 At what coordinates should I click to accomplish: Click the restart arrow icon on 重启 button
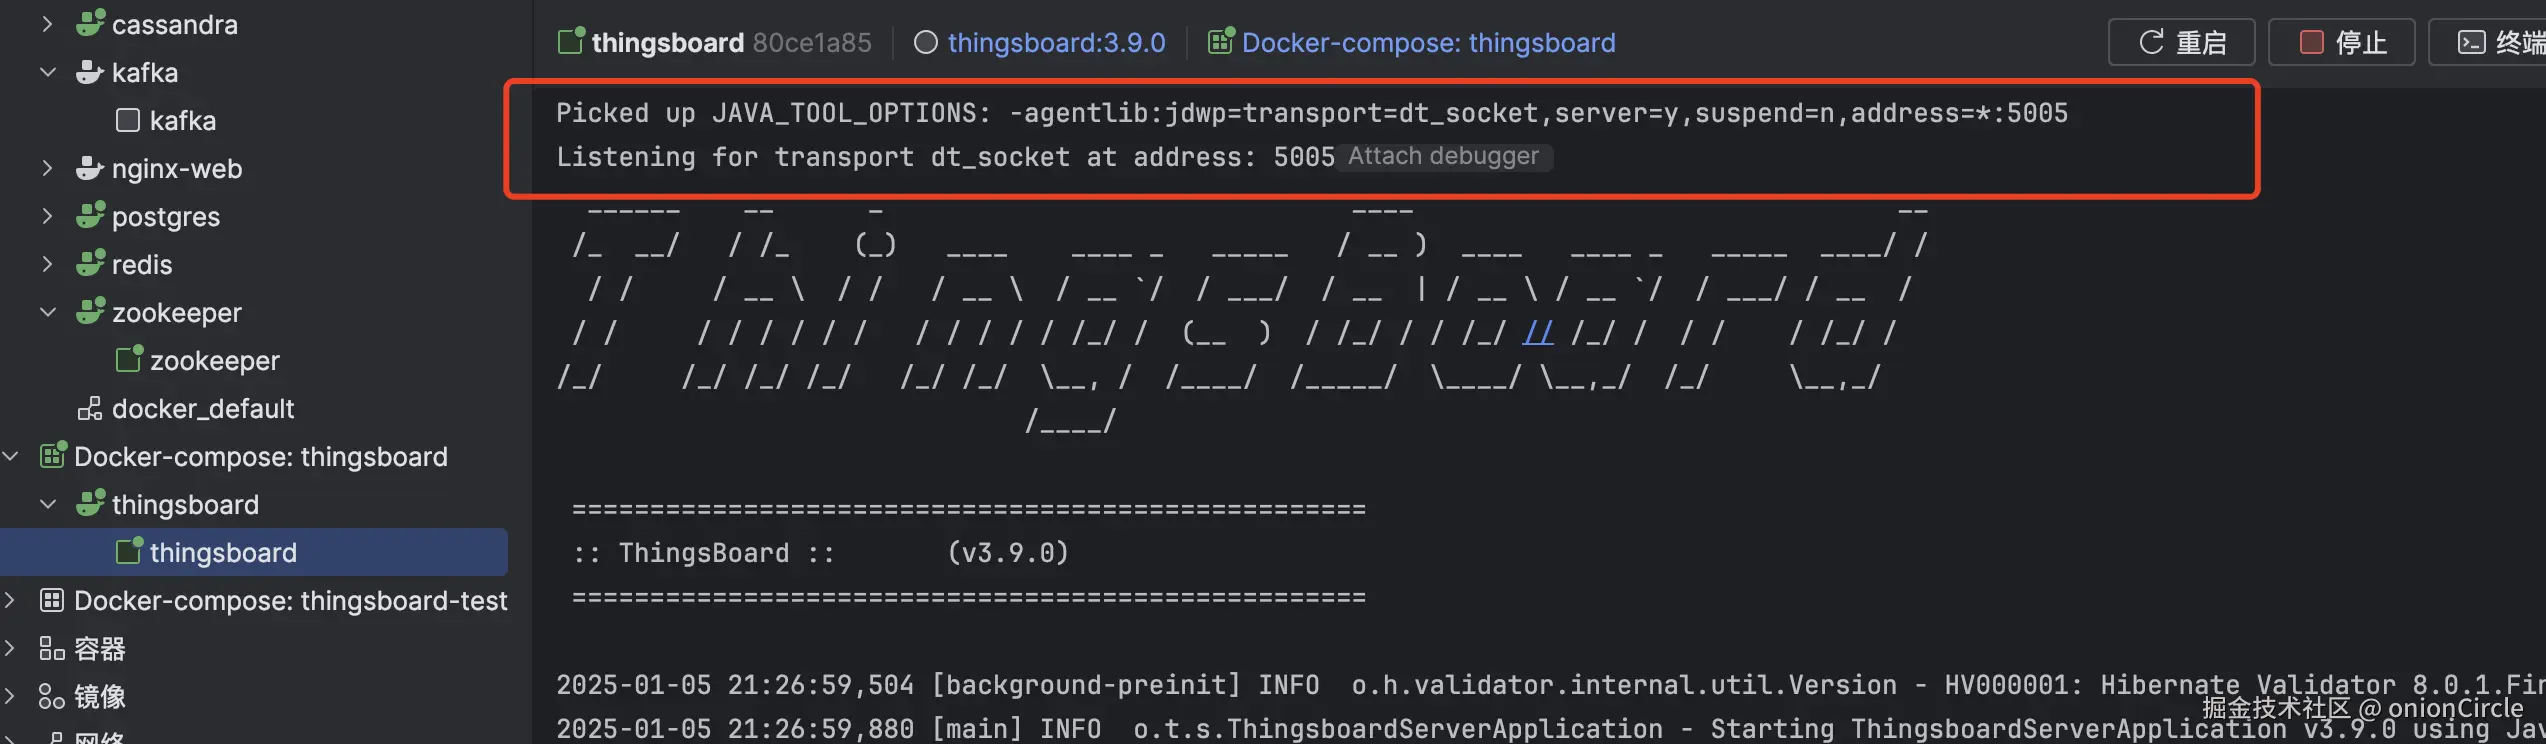2151,42
